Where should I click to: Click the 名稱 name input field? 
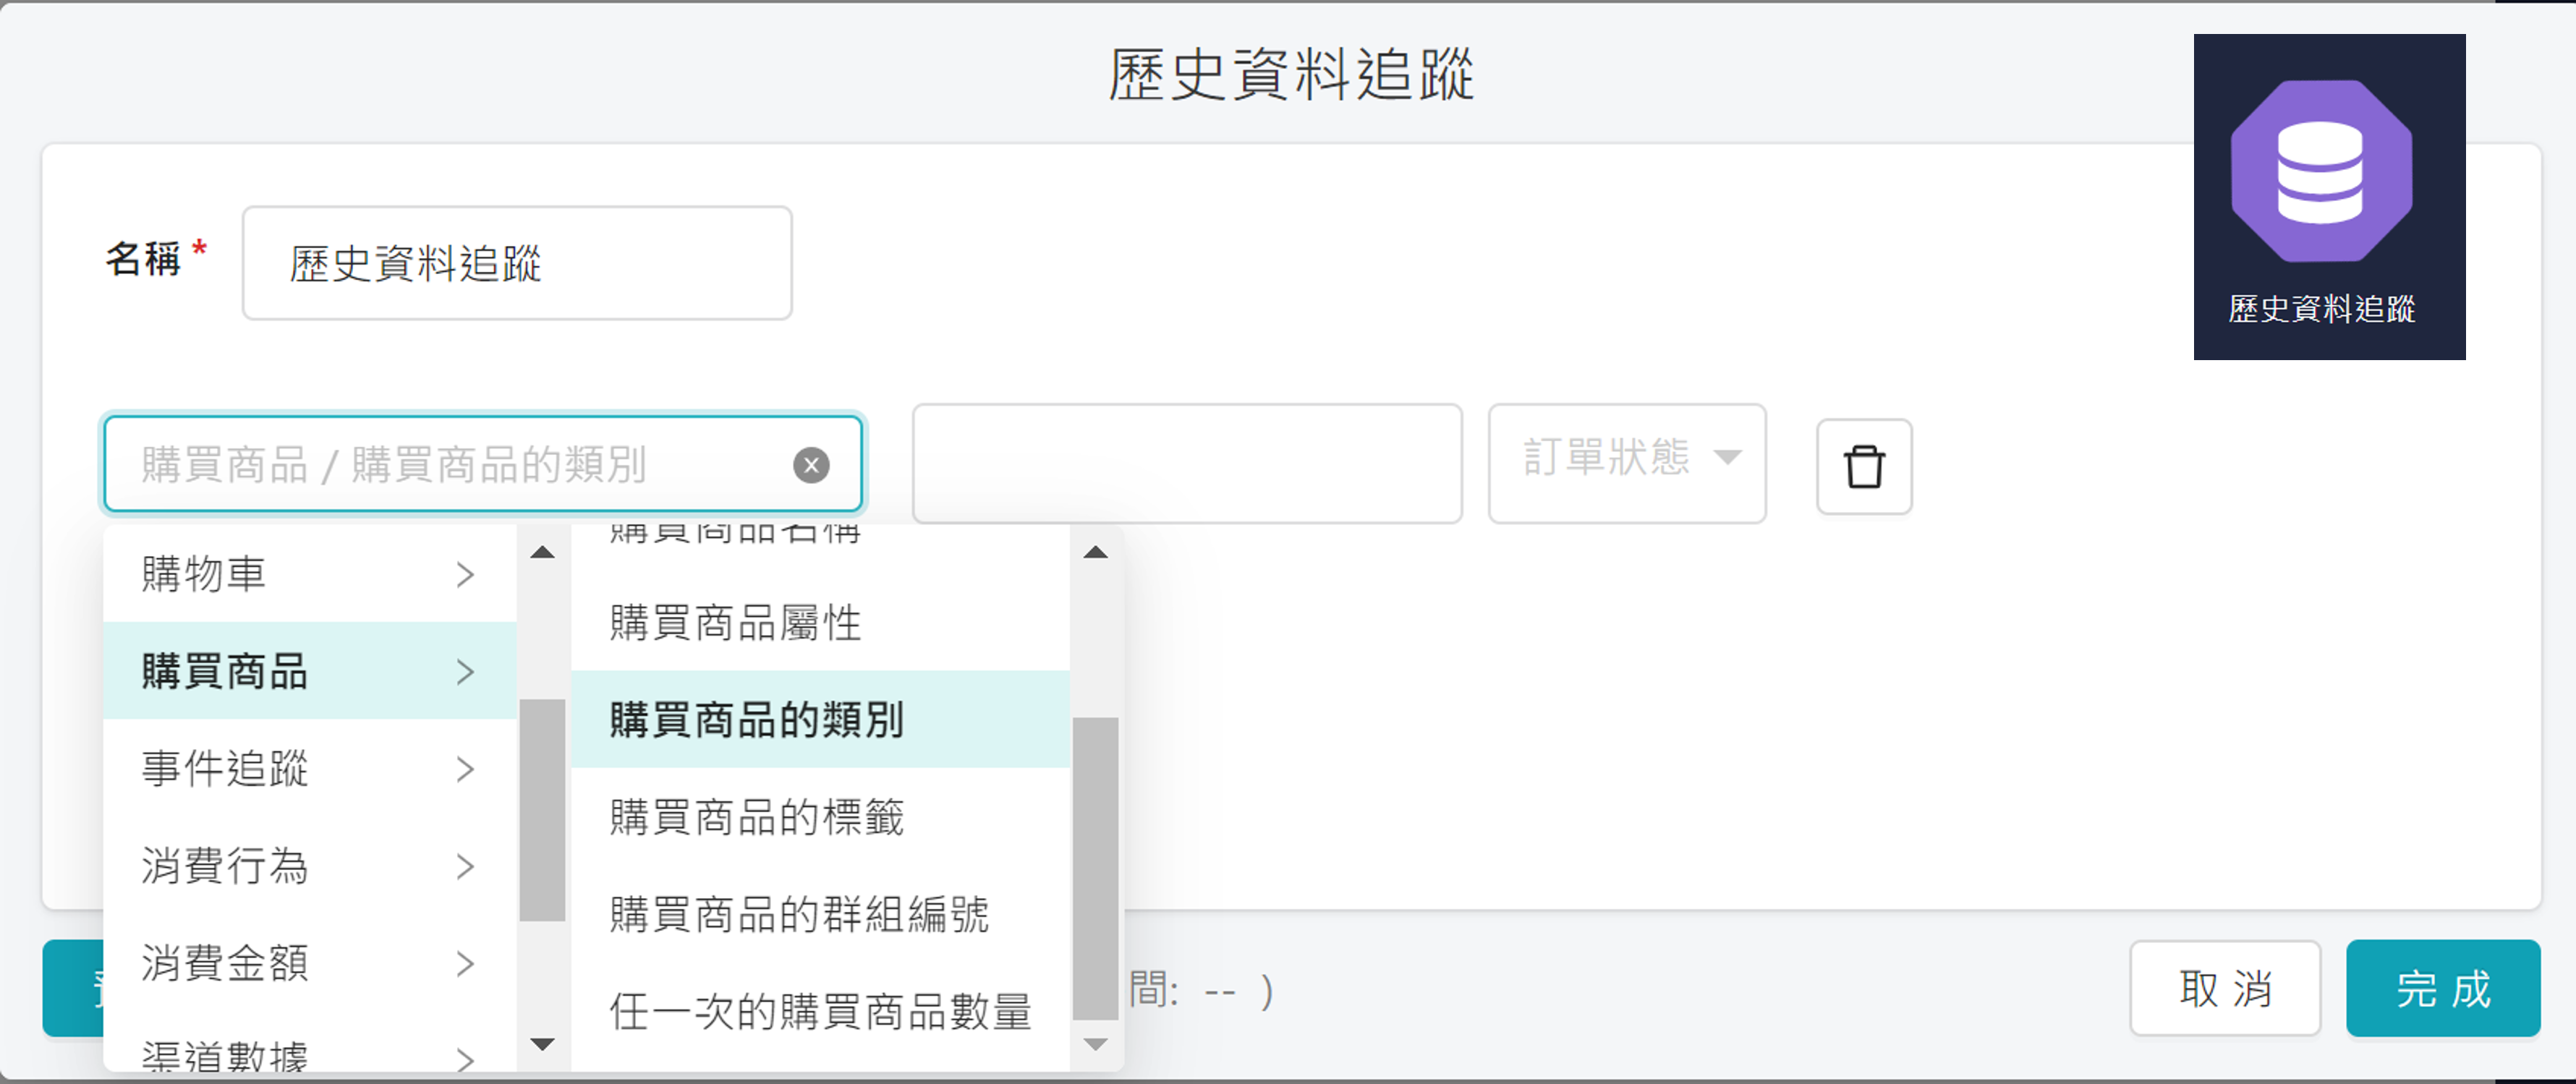coord(515,262)
